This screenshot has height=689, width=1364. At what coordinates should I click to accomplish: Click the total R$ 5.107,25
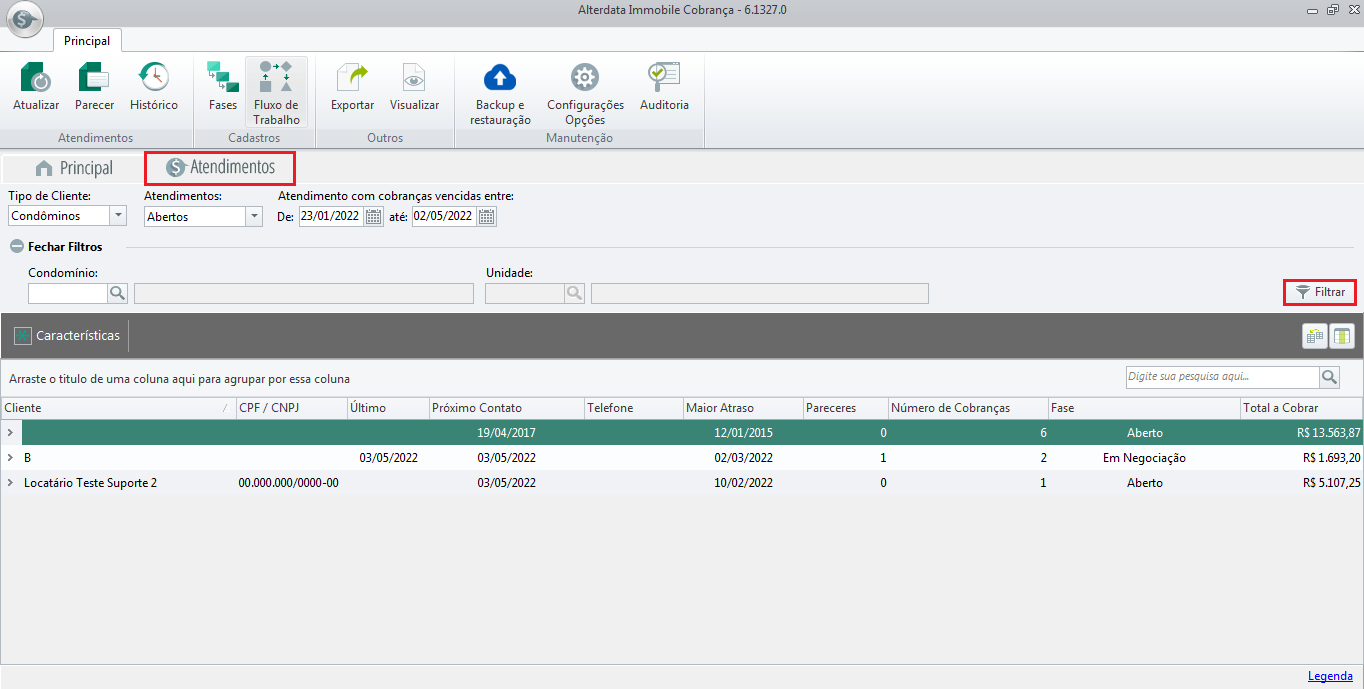tap(1332, 483)
